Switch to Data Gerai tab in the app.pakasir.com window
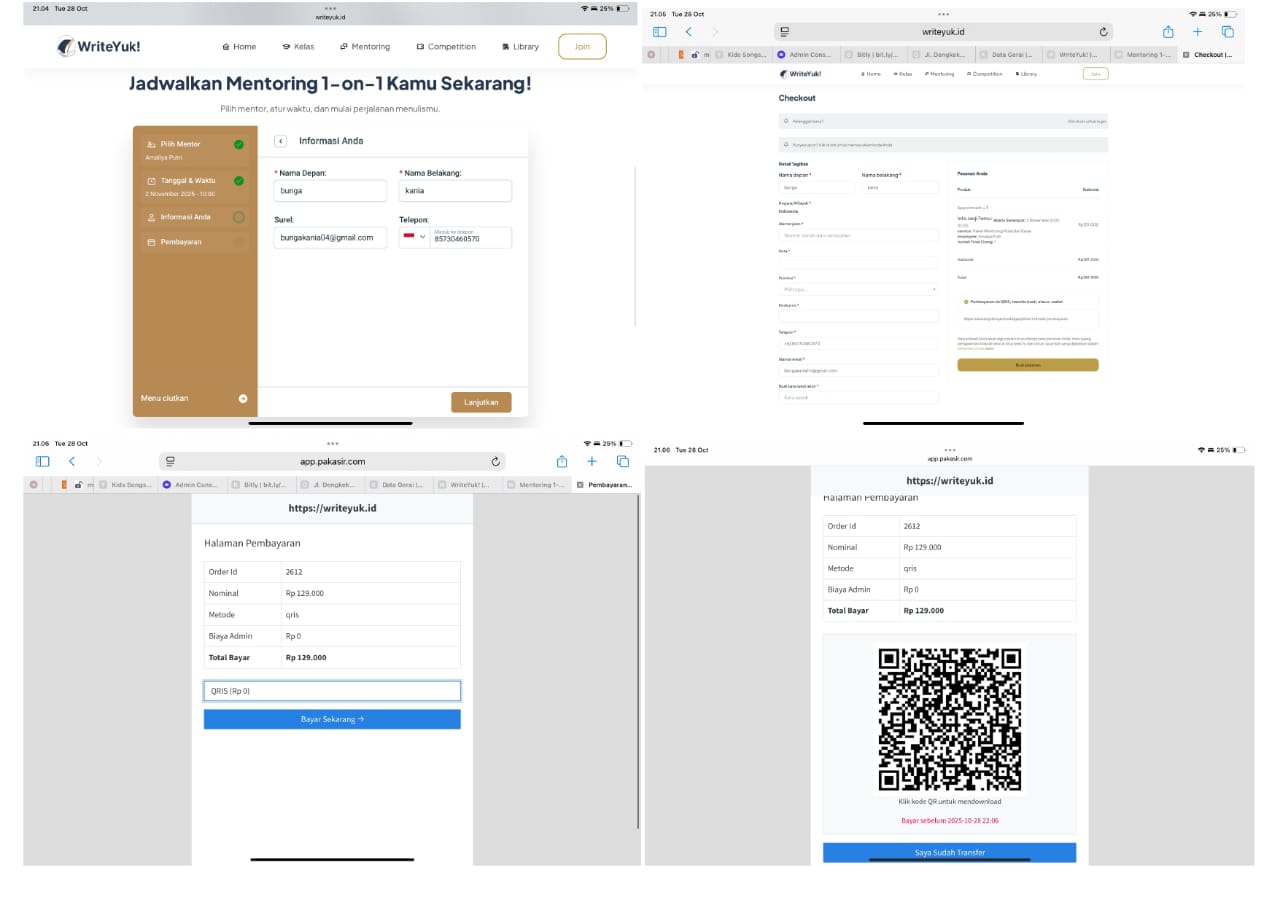Screen dimensions: 1280x905 click(x=398, y=485)
